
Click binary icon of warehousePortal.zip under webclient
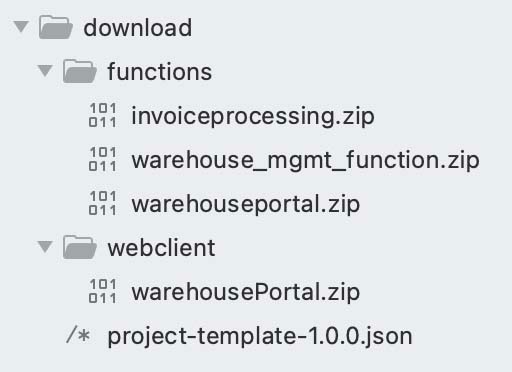(103, 291)
